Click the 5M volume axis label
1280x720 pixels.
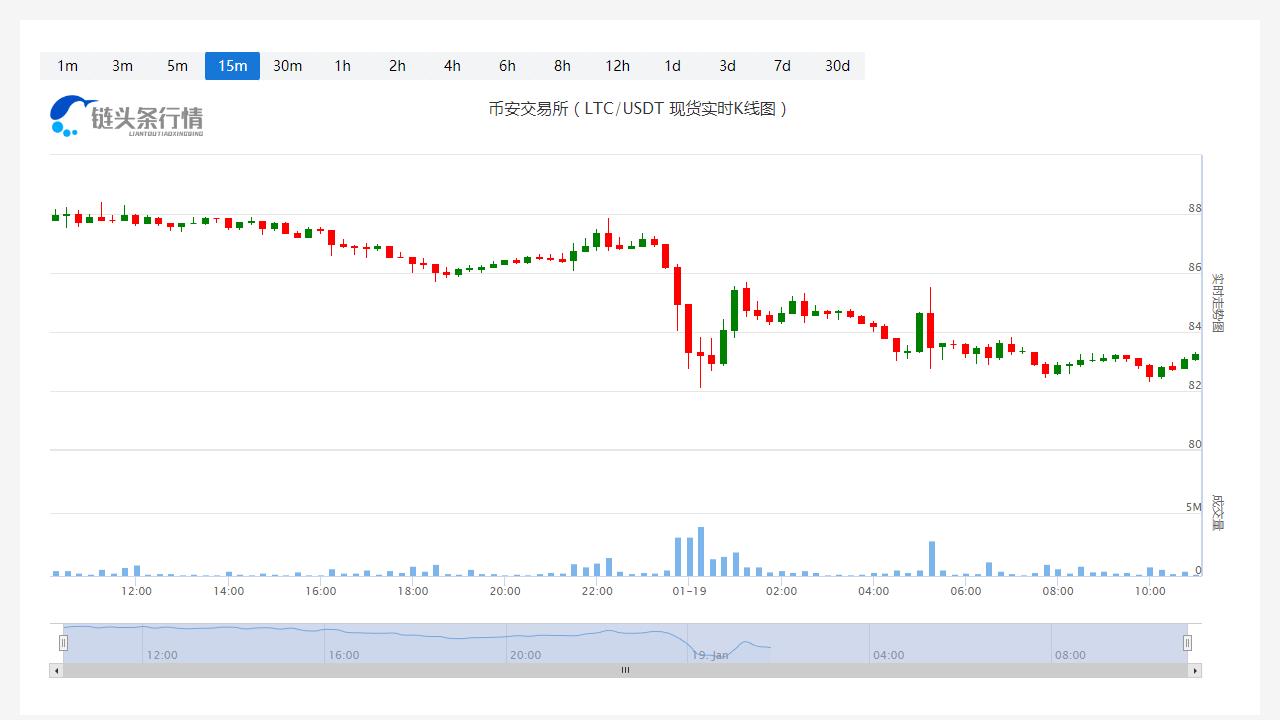[1194, 507]
